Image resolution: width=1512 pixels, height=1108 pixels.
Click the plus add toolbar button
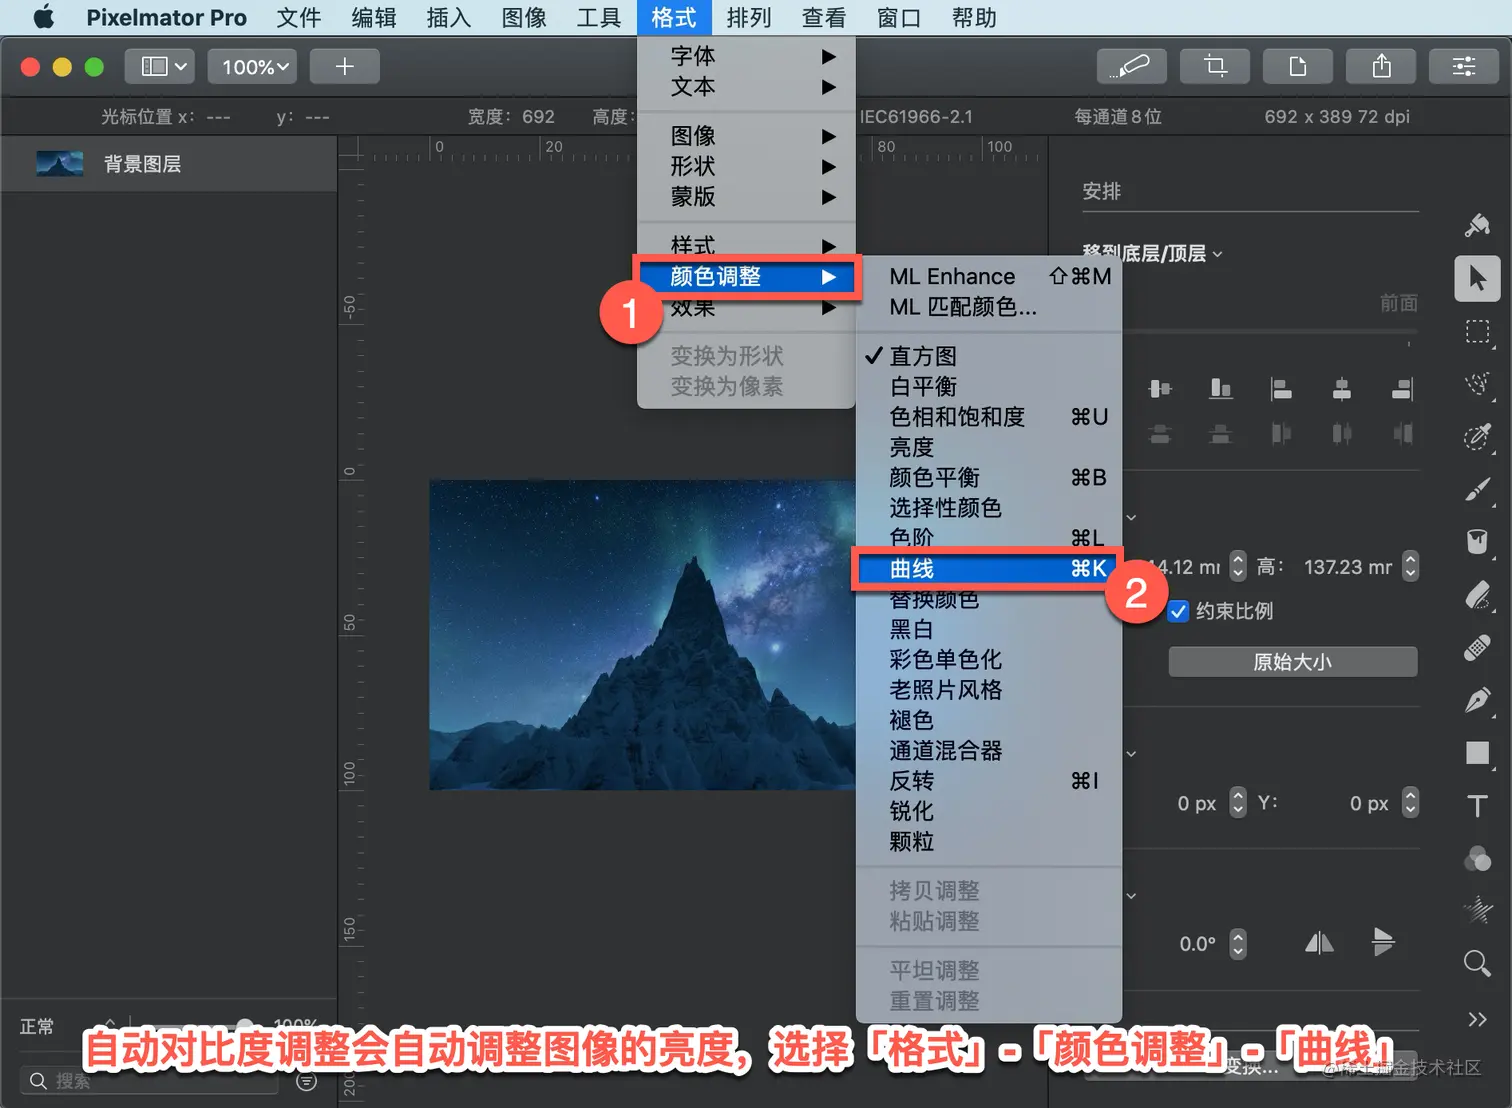click(x=345, y=66)
